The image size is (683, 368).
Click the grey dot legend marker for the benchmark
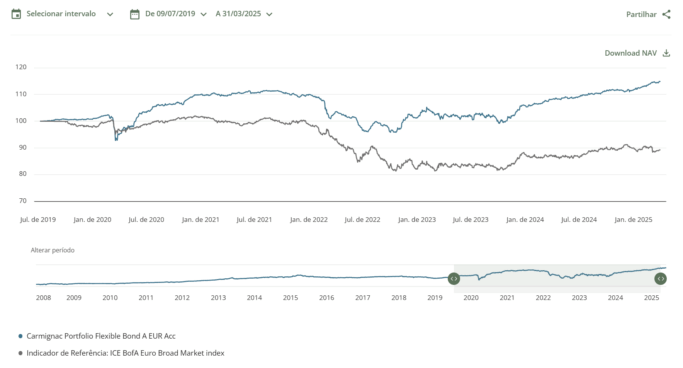(x=20, y=353)
